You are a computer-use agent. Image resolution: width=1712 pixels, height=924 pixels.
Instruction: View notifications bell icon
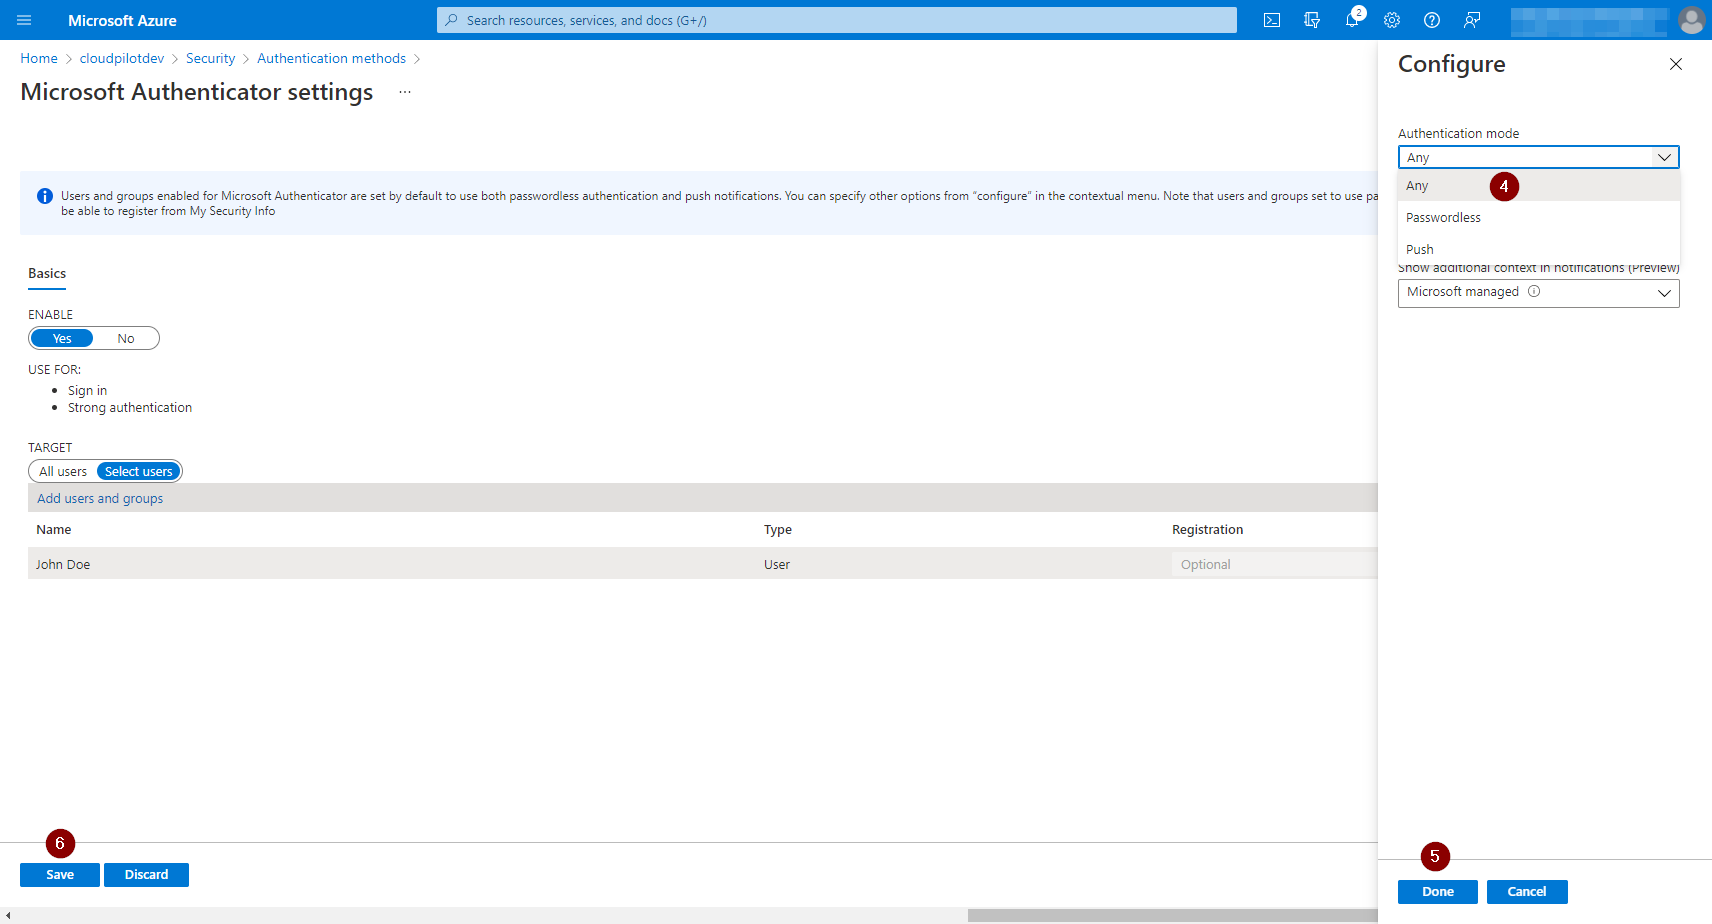tap(1352, 20)
